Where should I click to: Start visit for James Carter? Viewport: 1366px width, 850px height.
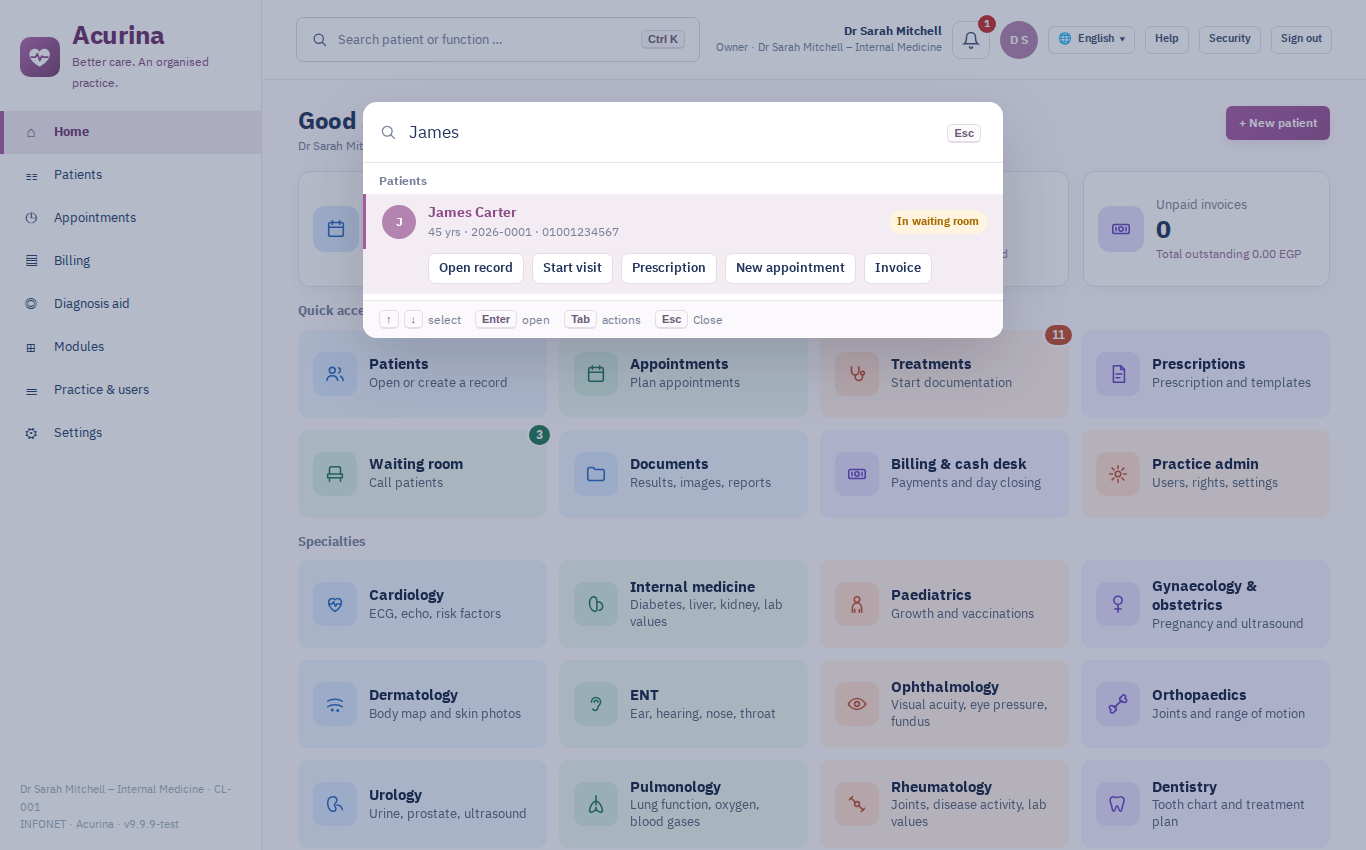(572, 268)
